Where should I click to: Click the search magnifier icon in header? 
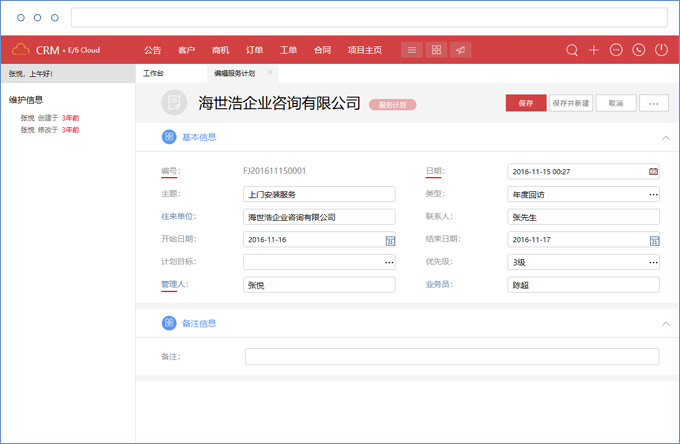572,50
